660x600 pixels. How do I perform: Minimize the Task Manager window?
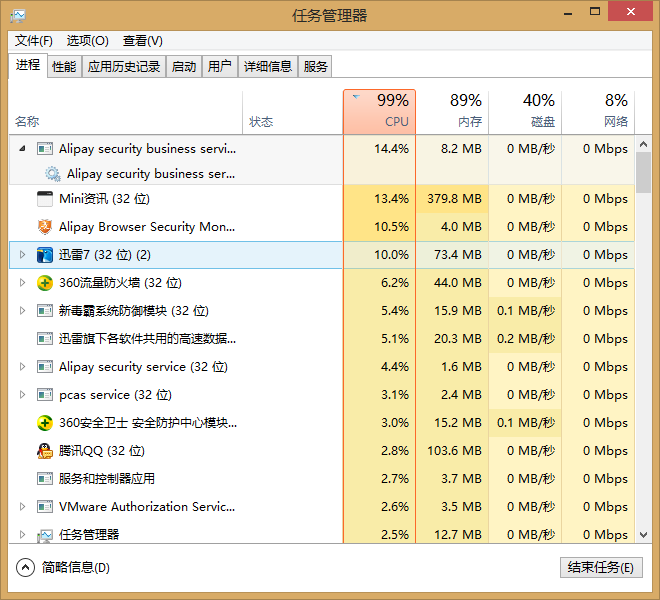[x=568, y=13]
